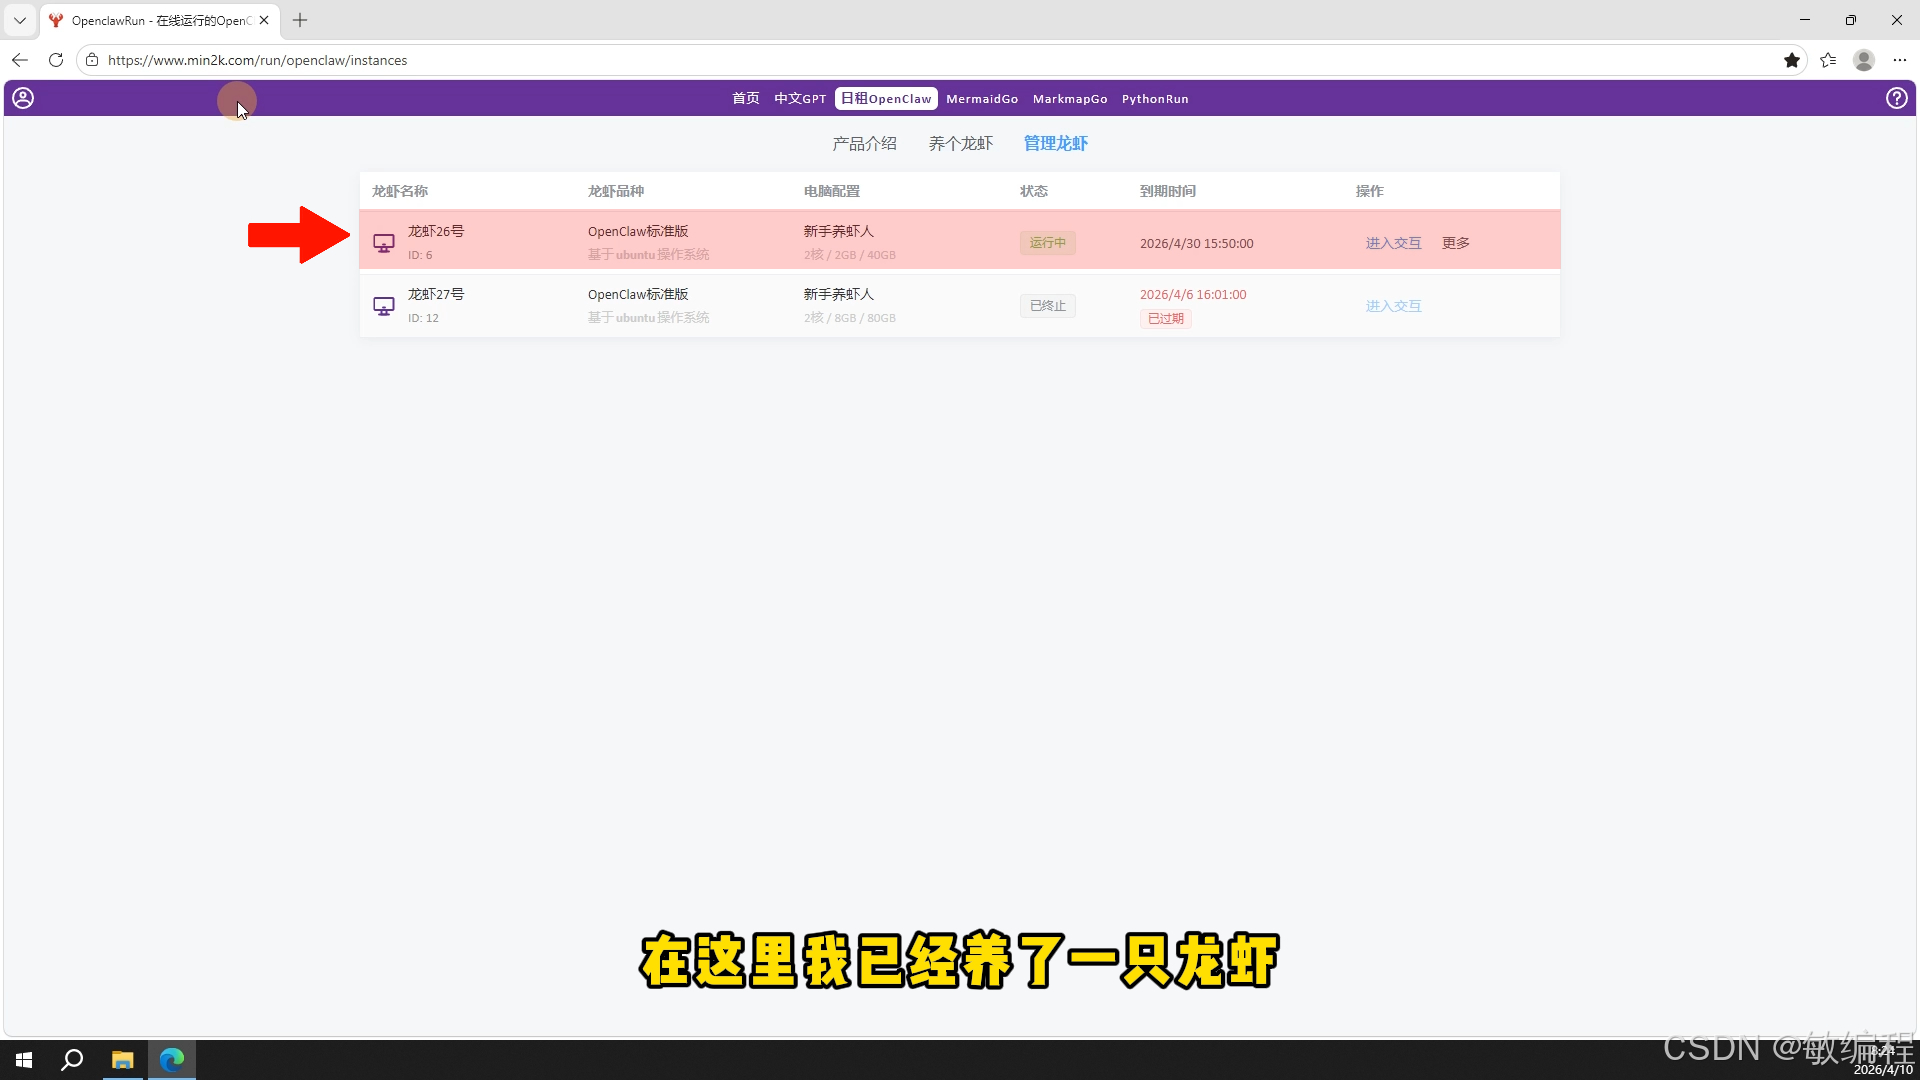Click the user profile icon in the navbar
The width and height of the screenshot is (1920, 1080).
point(22,97)
